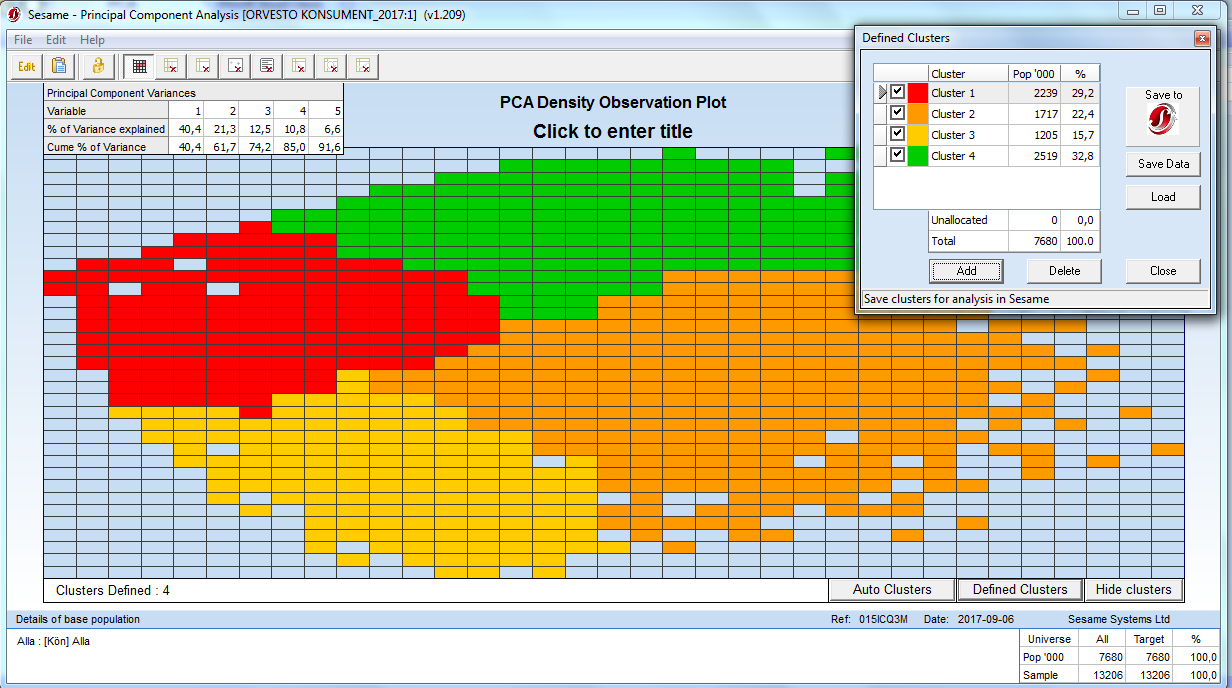Toggle the Cluster 2 checkbox
This screenshot has width=1232, height=688.
[x=898, y=113]
